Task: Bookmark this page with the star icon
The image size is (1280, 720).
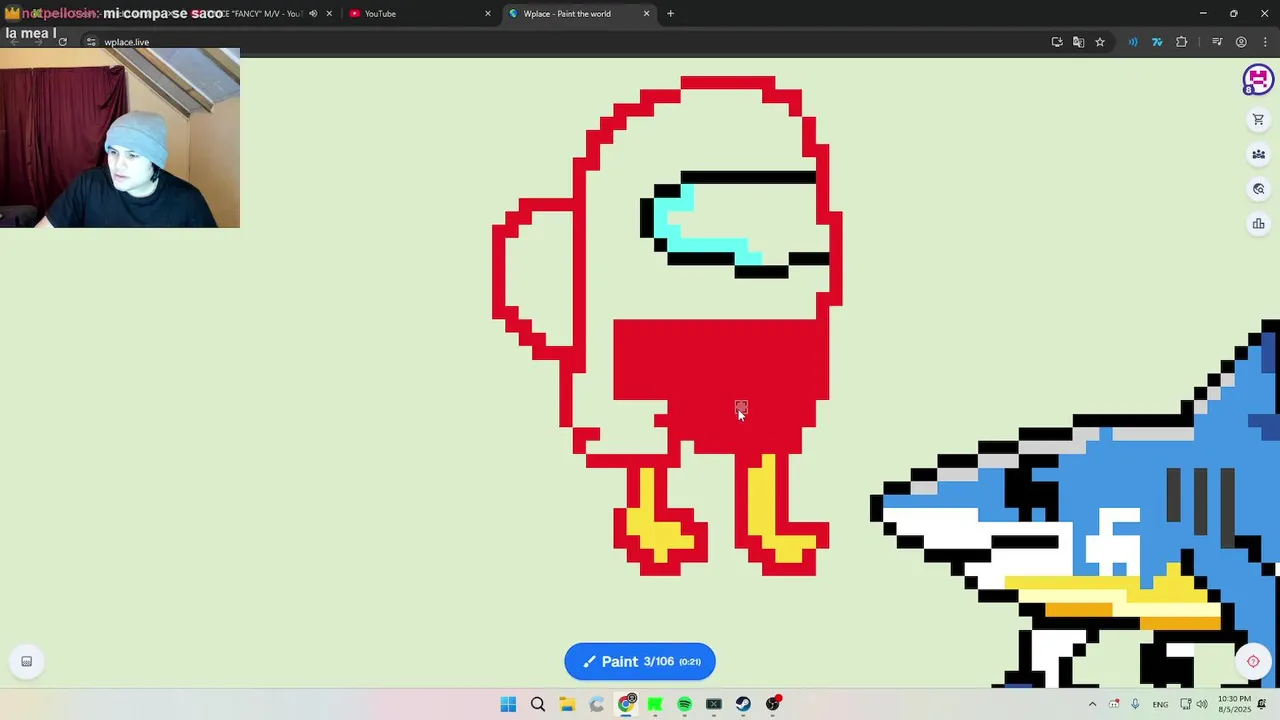Action: [x=1100, y=42]
